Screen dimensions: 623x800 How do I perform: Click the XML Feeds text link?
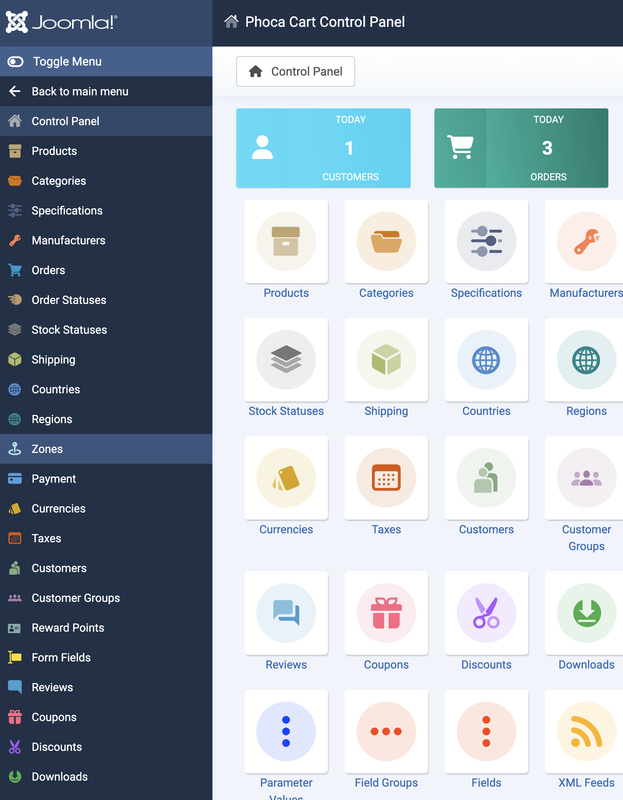(586, 783)
